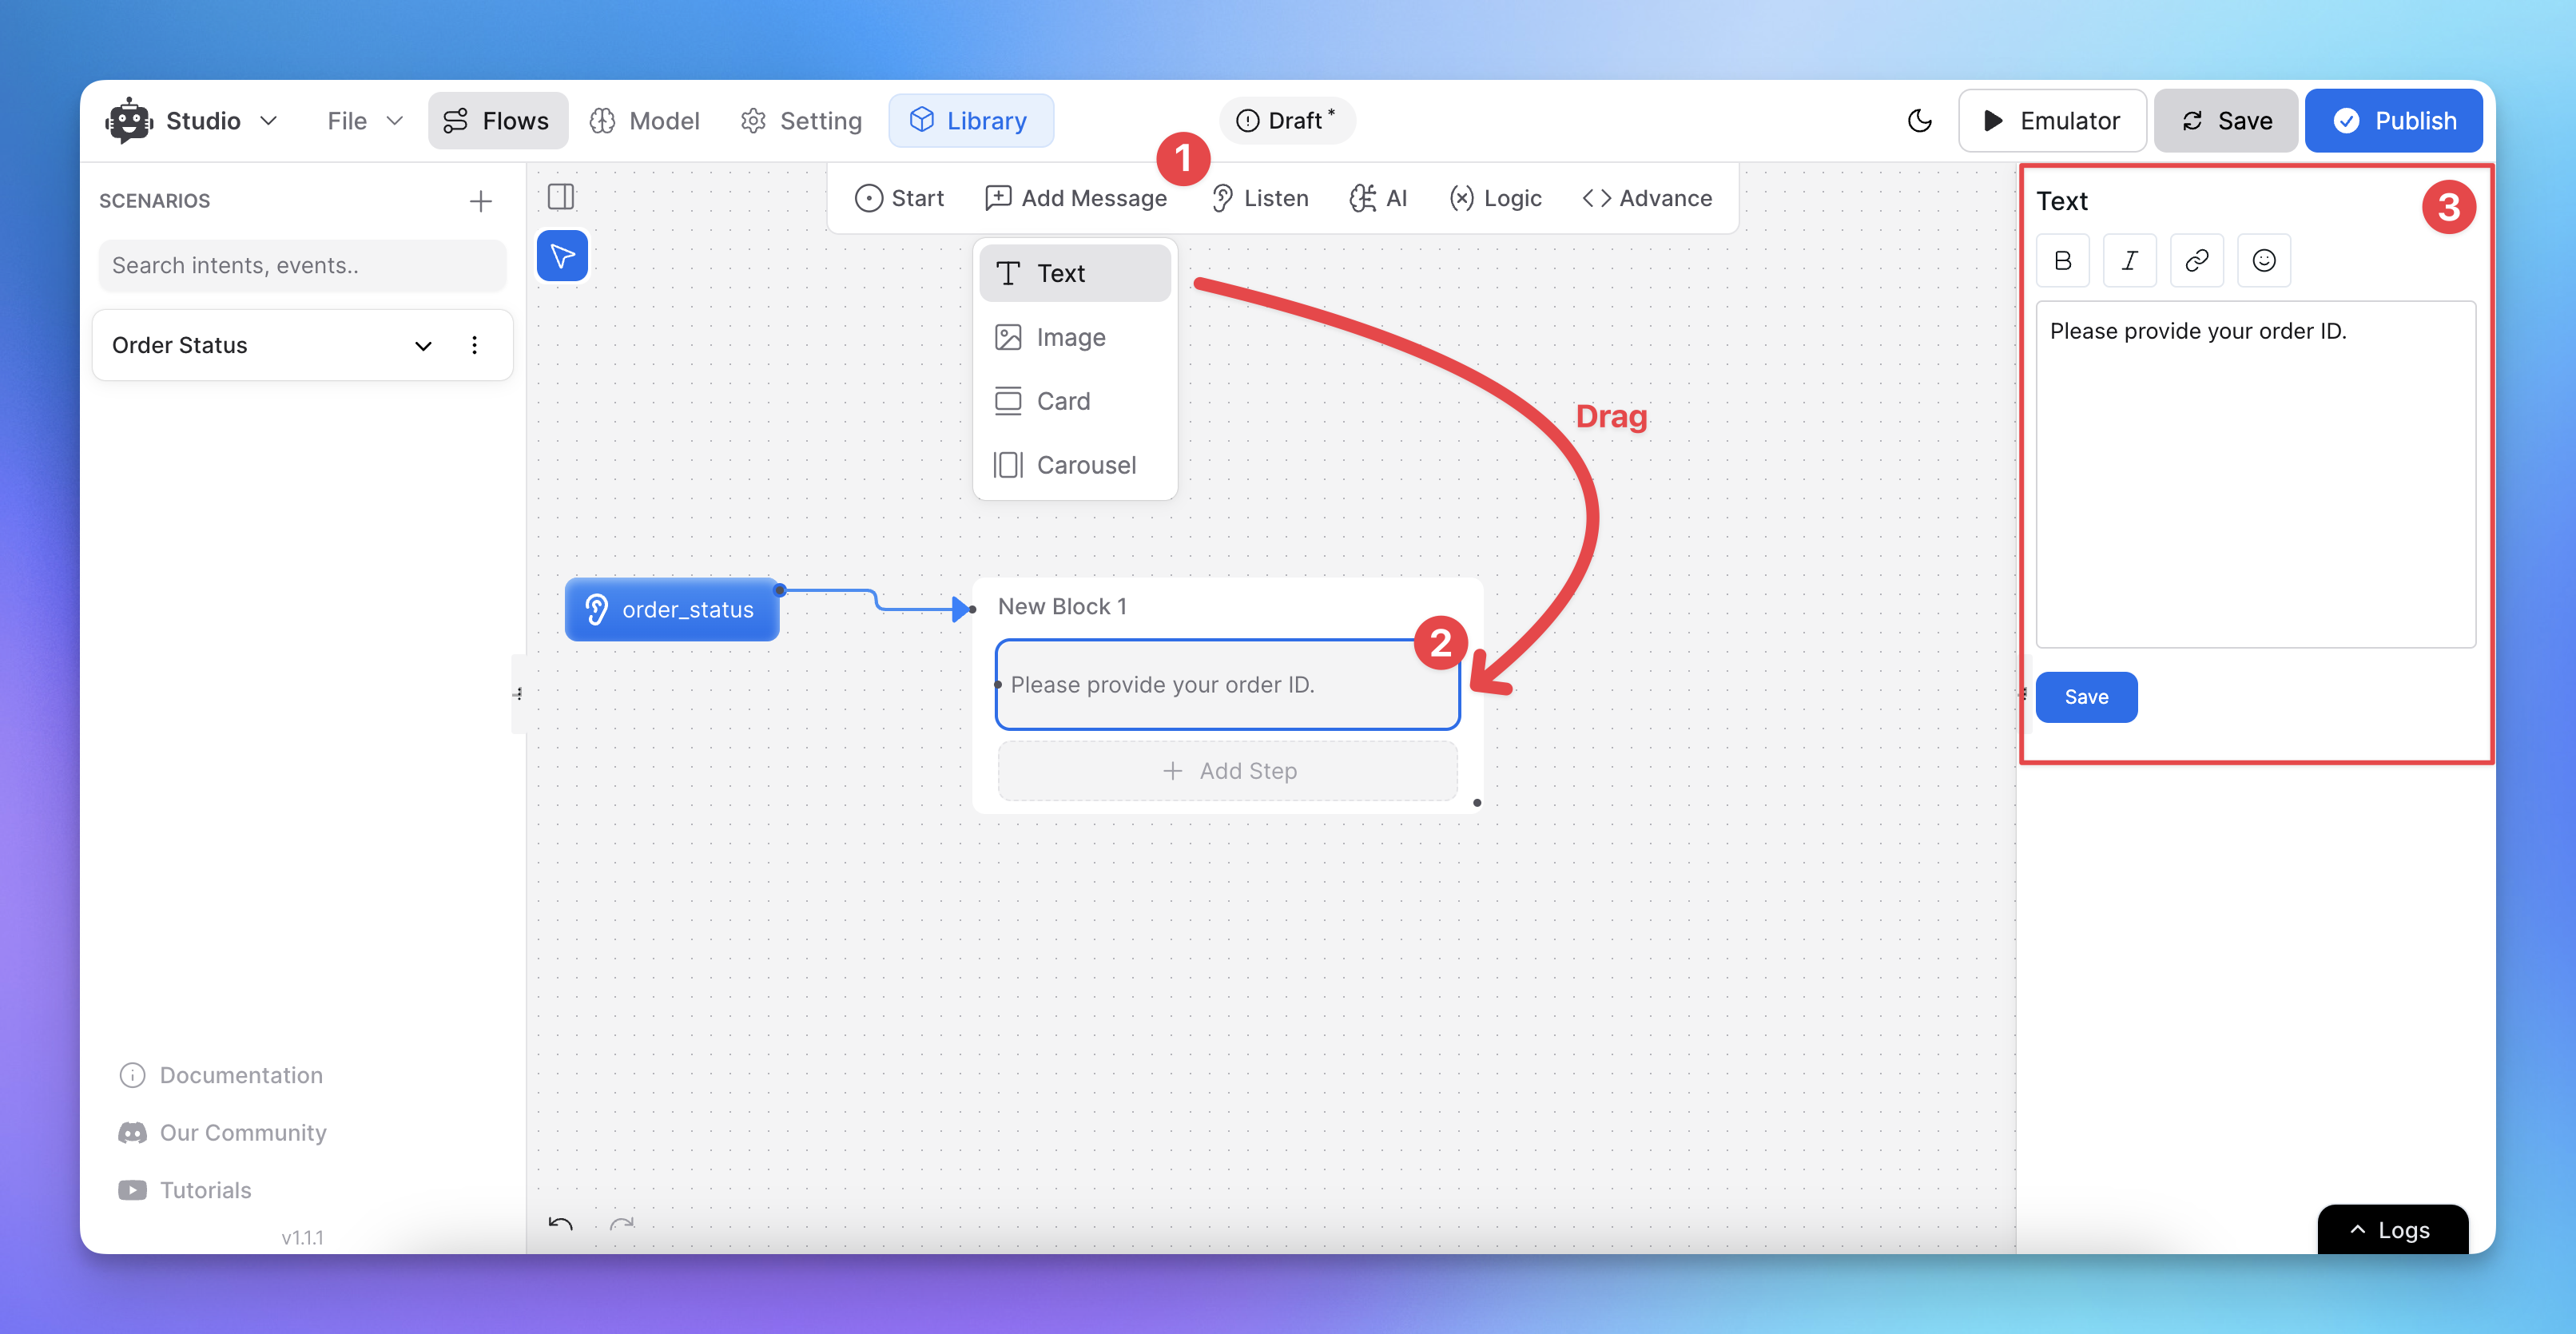Click the top bar Save button
Image resolution: width=2576 pixels, height=1334 pixels.
[x=2226, y=121]
